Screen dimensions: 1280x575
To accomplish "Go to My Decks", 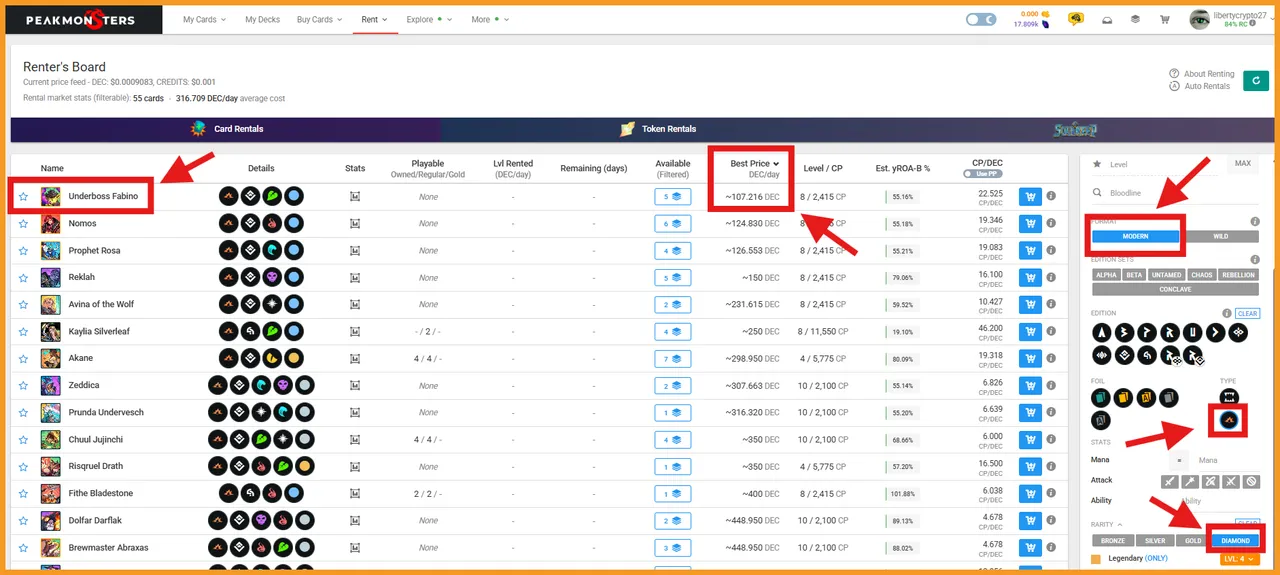I will click(262, 19).
